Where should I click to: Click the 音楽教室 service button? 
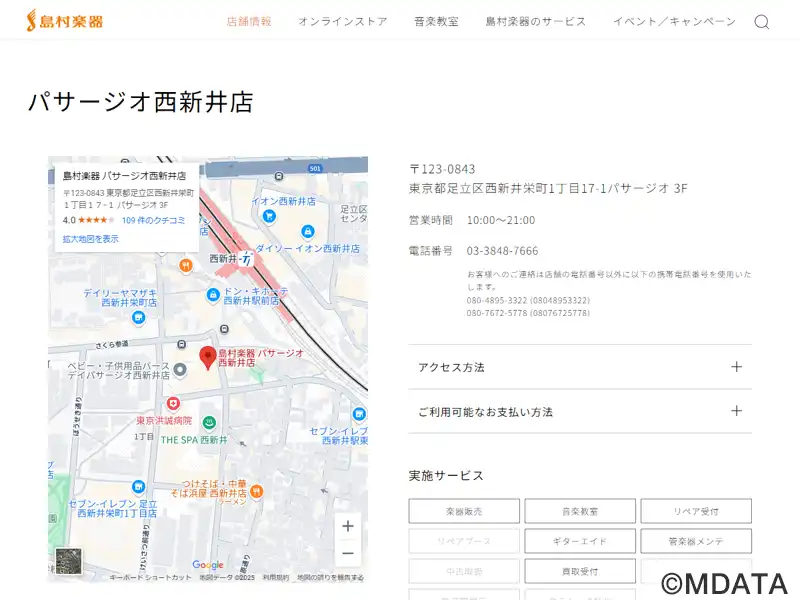tap(580, 511)
